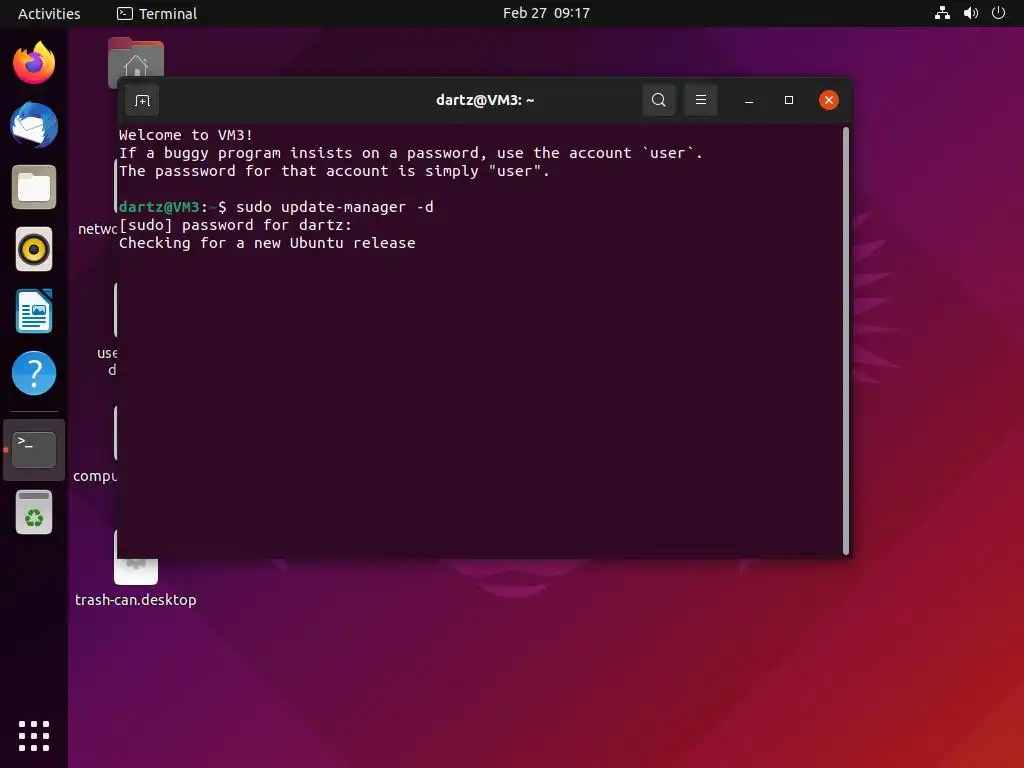This screenshot has width=1024, height=768.
Task: Open the Files manager in dock
Action: point(34,187)
